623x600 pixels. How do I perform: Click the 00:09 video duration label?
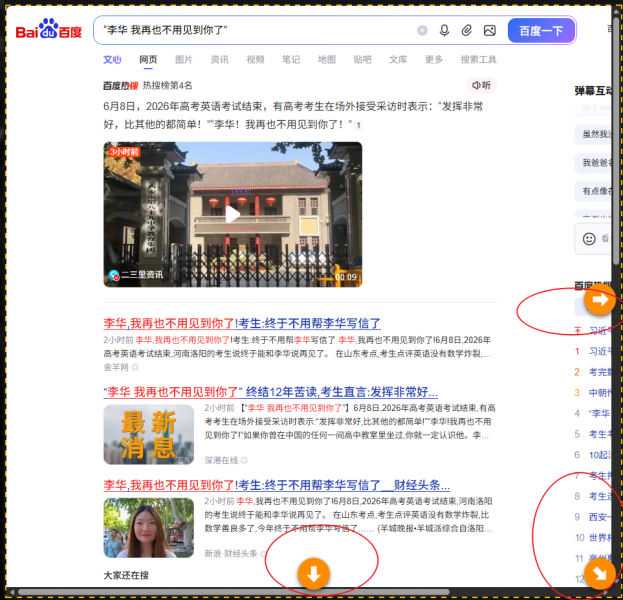[x=345, y=277]
